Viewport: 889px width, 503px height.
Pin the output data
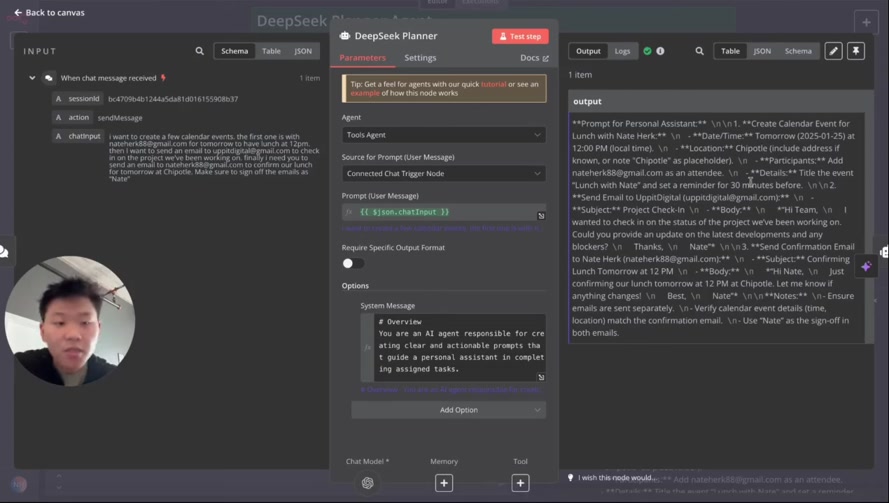(856, 51)
